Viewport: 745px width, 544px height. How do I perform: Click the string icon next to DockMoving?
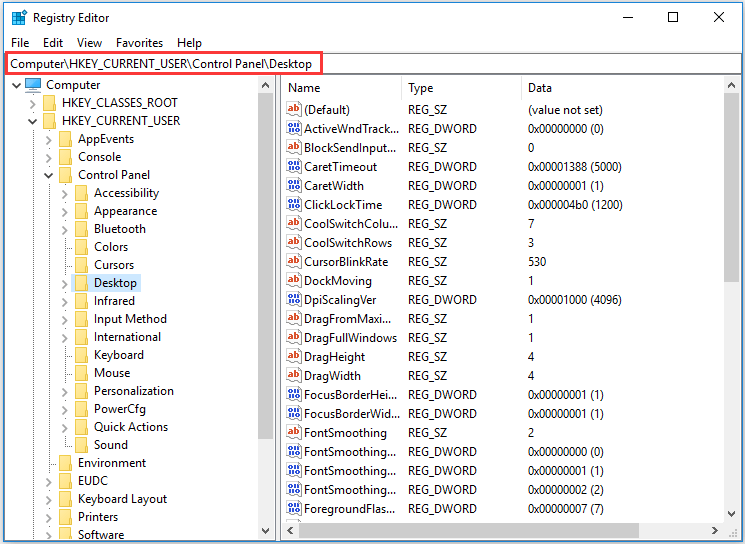click(294, 280)
